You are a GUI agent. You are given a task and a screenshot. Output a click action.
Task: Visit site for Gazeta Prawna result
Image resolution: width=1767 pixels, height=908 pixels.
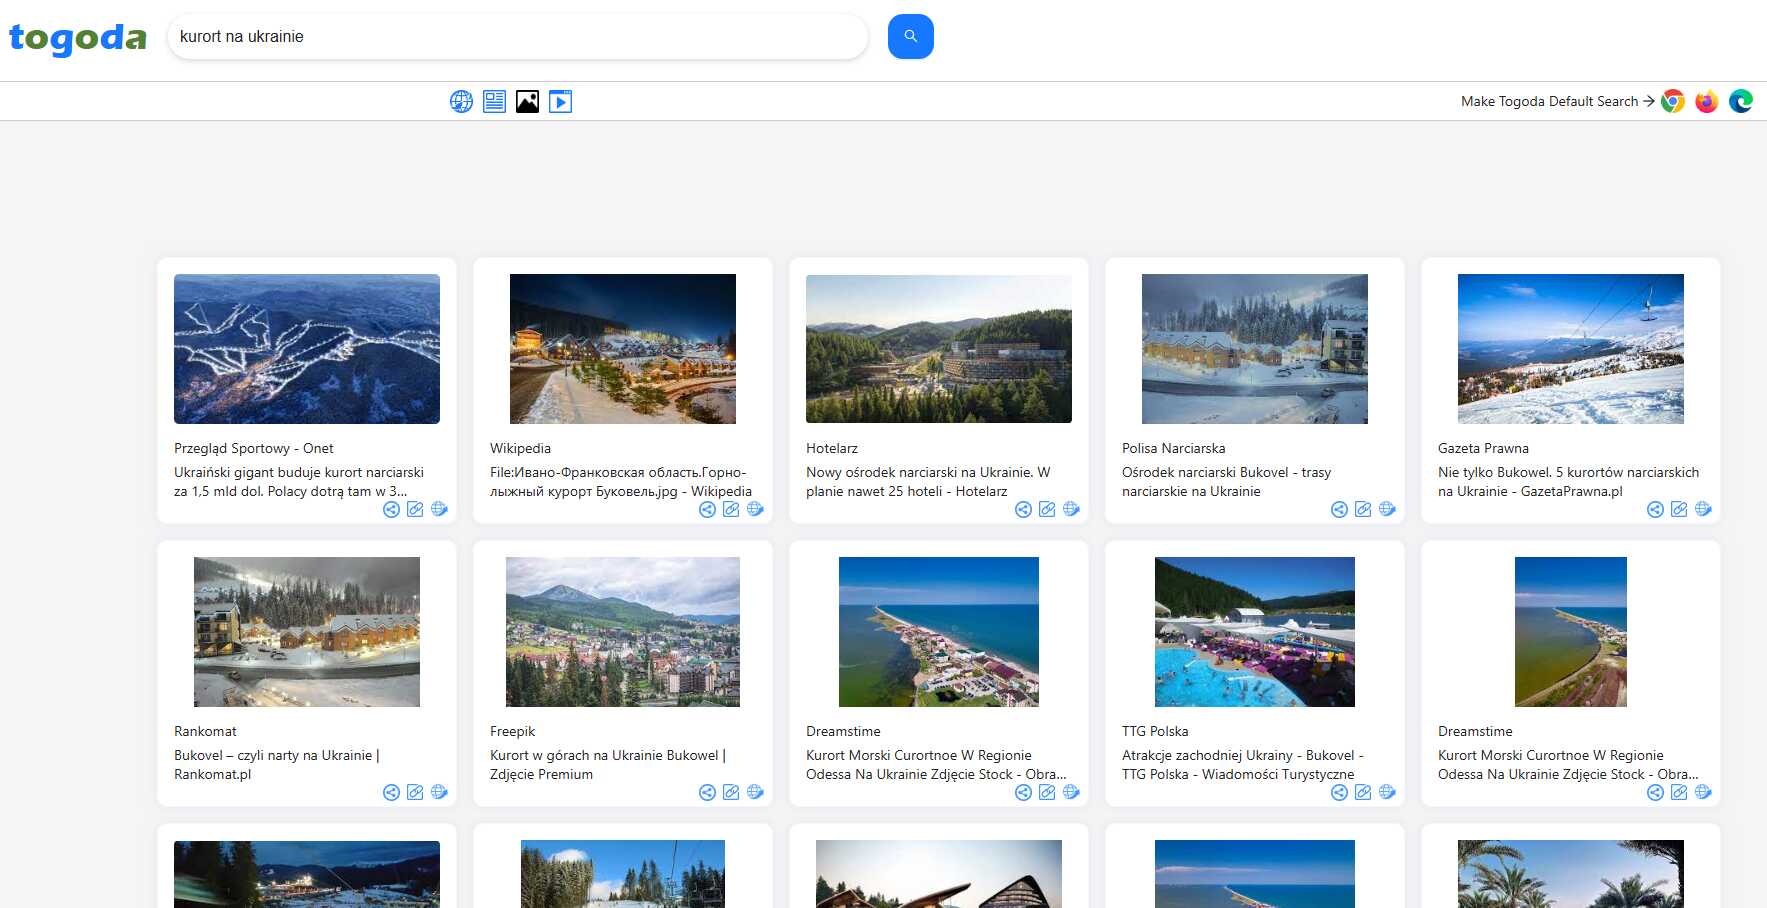(1703, 509)
